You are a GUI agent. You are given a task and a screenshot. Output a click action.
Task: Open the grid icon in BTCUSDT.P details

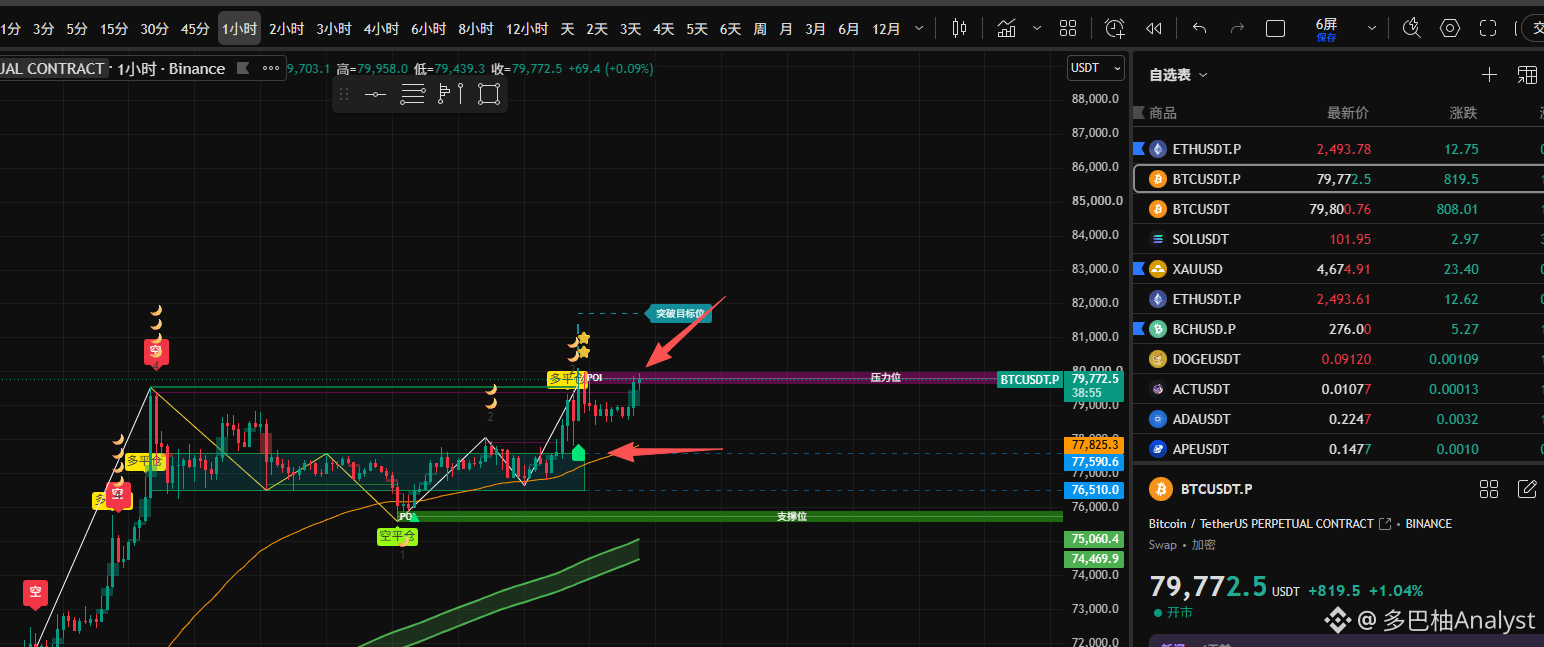(1489, 489)
